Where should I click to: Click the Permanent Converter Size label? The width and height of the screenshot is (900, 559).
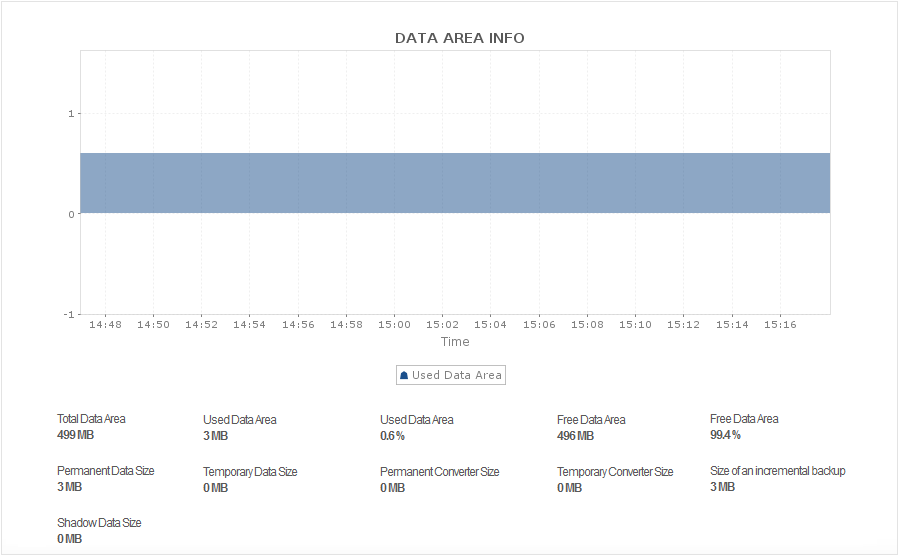[439, 472]
